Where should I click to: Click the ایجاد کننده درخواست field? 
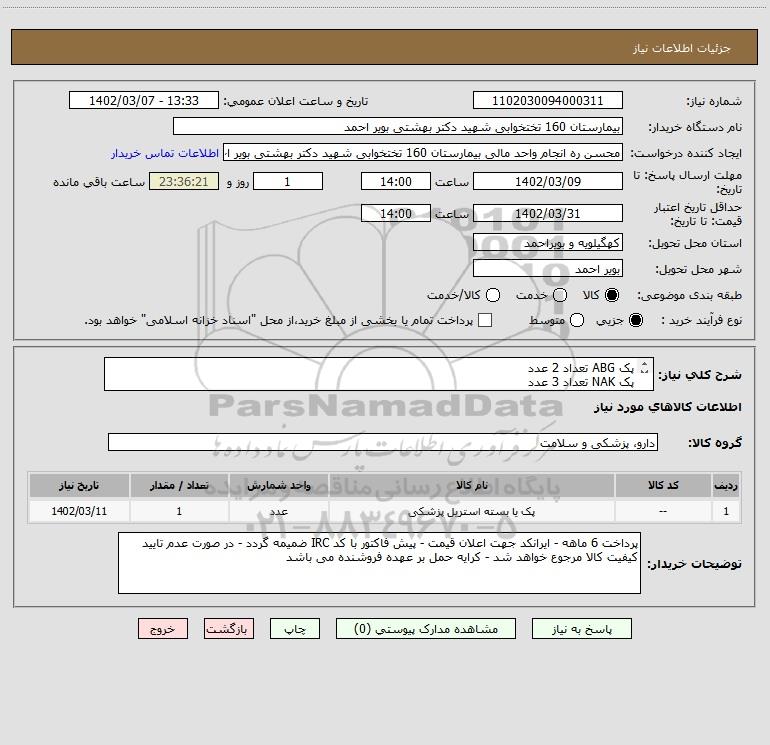tap(423, 153)
